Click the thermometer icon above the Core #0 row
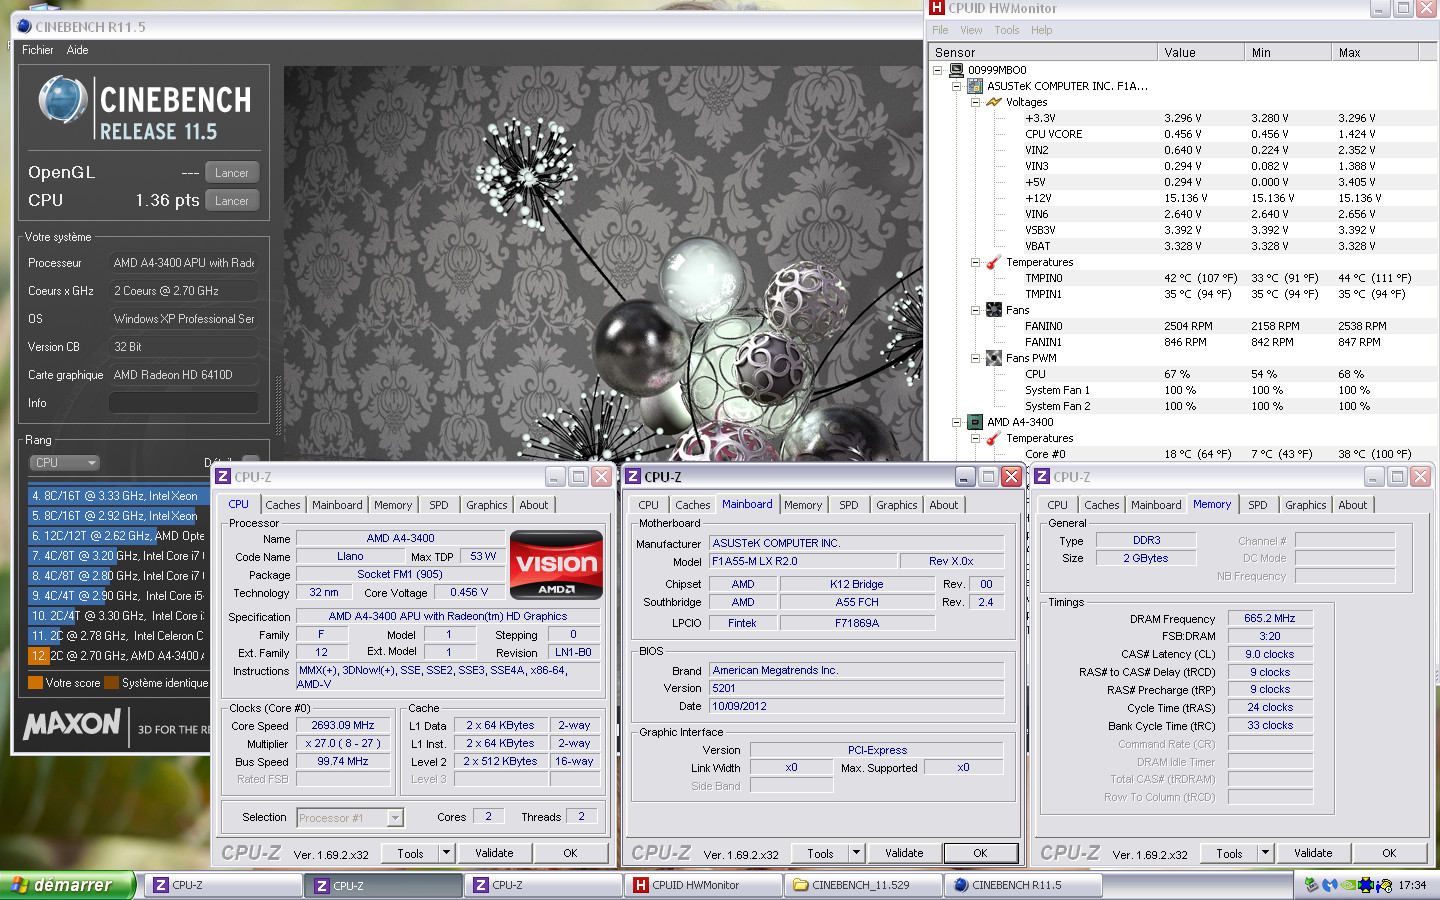 [994, 438]
